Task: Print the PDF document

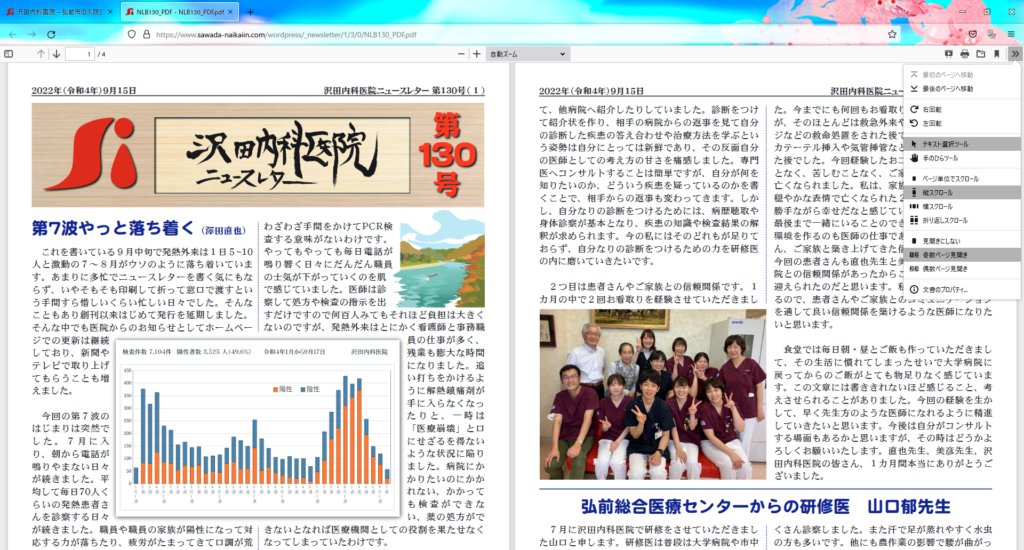Action: click(x=965, y=54)
